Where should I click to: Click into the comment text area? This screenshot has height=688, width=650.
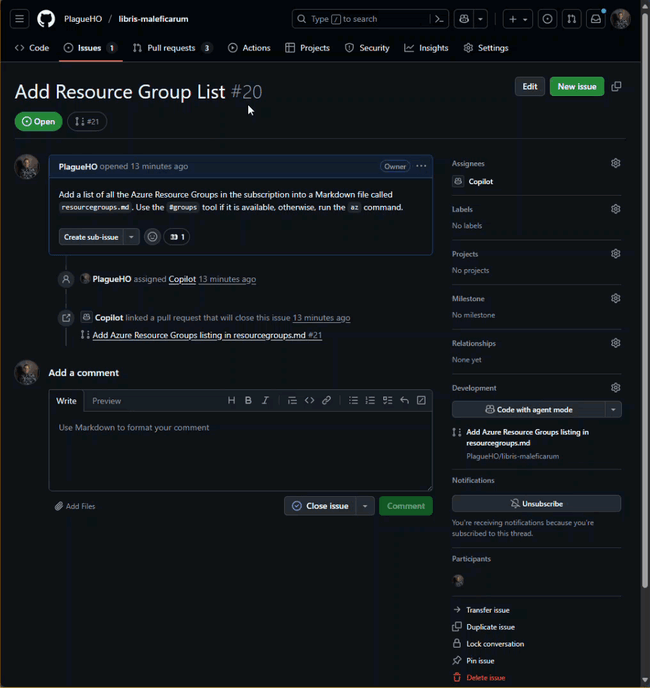point(241,451)
